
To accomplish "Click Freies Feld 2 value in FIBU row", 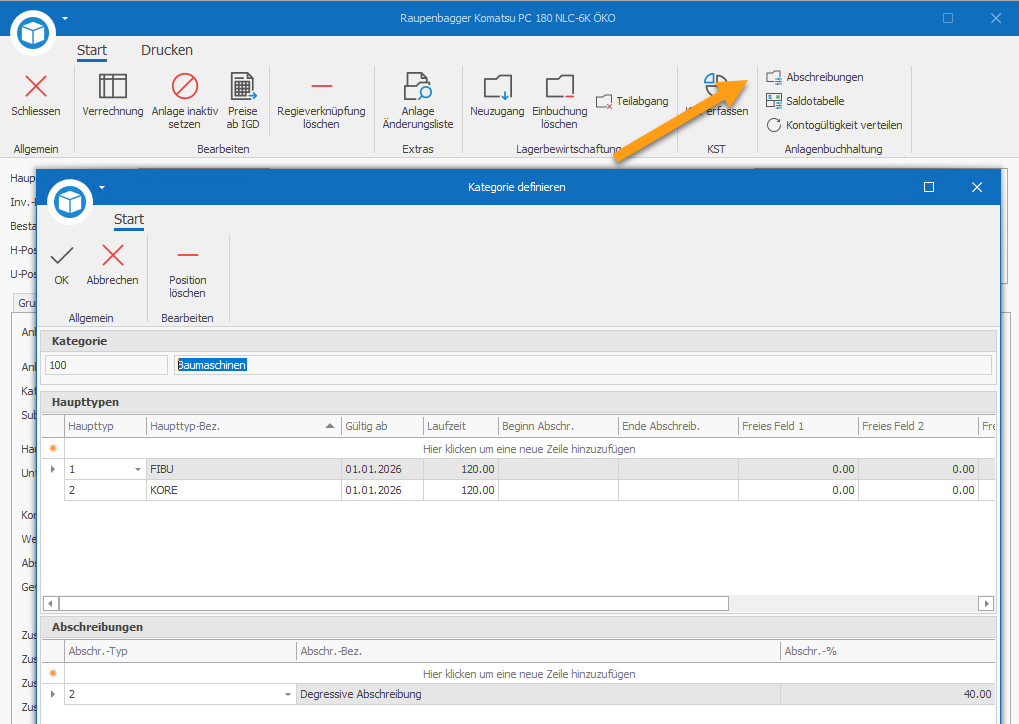I will (x=918, y=469).
